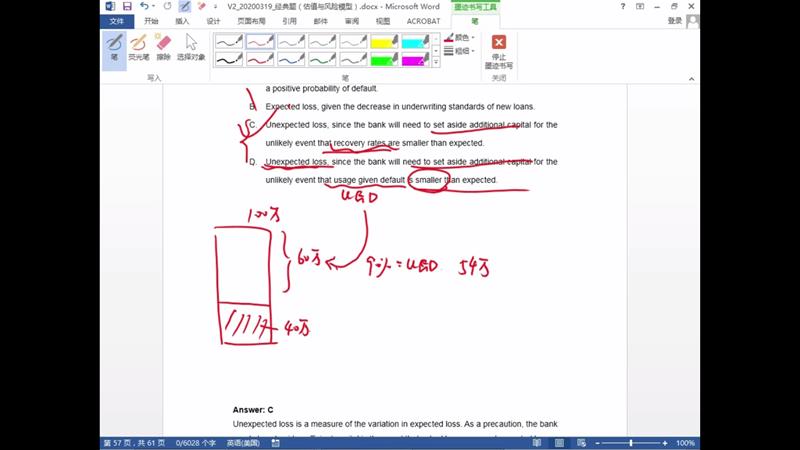Click the zoom slider handle in status bar
Viewport: 800px width, 450px height.
[x=631, y=443]
